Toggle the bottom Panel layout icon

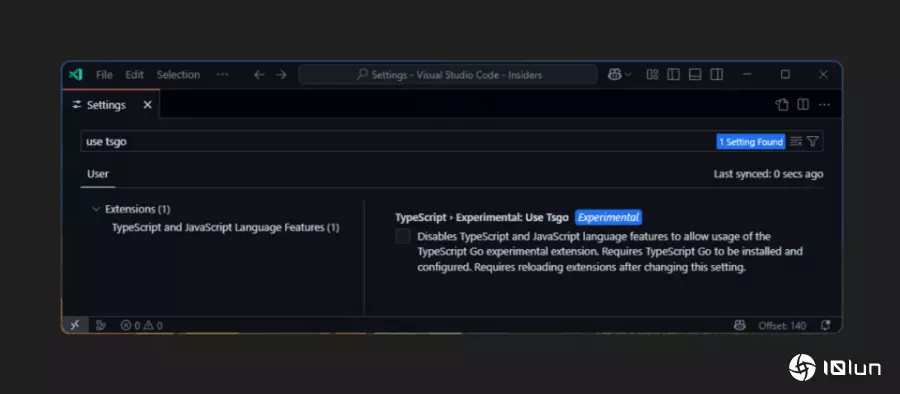coord(695,75)
